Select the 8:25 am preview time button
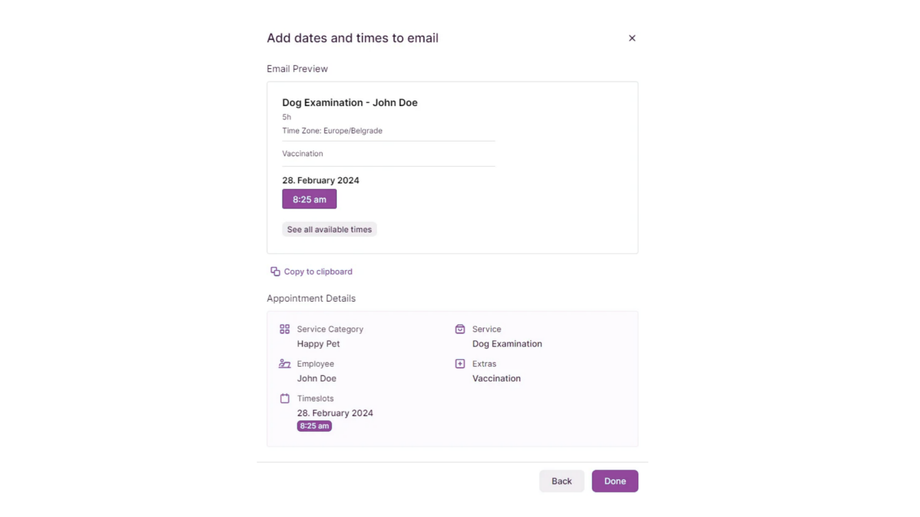 (309, 199)
